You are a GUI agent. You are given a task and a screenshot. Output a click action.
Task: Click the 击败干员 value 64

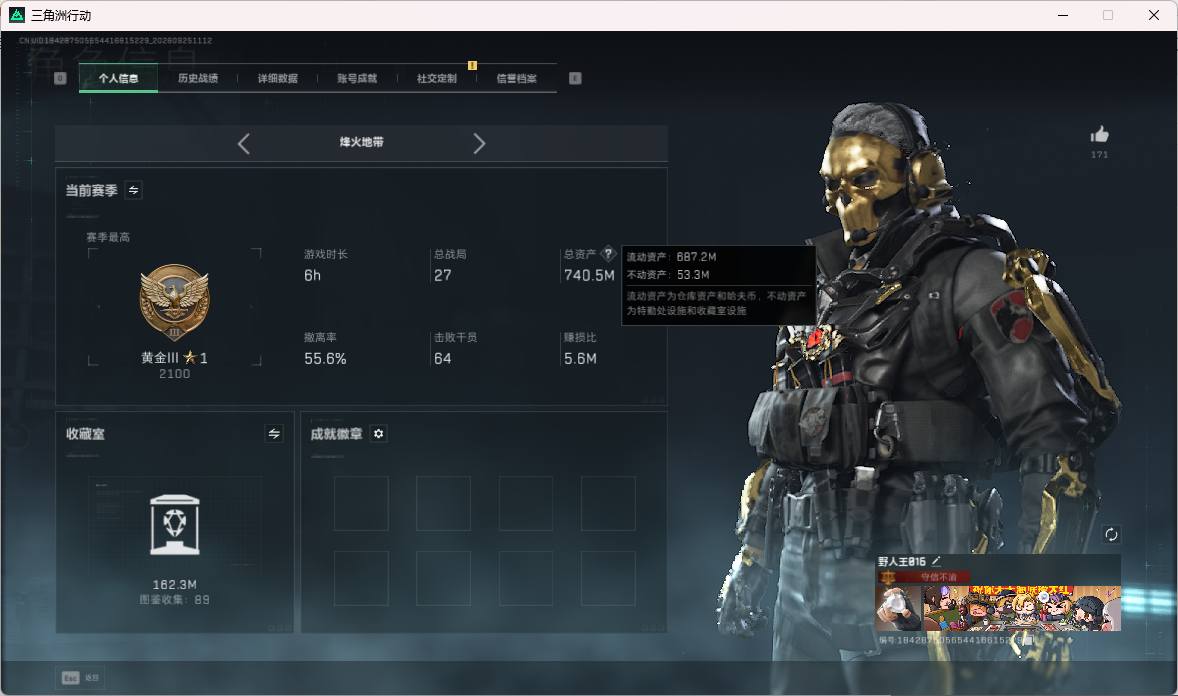443,359
